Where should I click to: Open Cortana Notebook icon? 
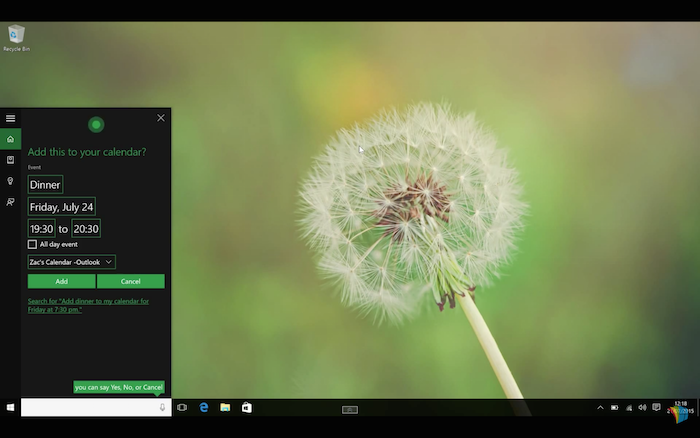pyautogui.click(x=10, y=160)
